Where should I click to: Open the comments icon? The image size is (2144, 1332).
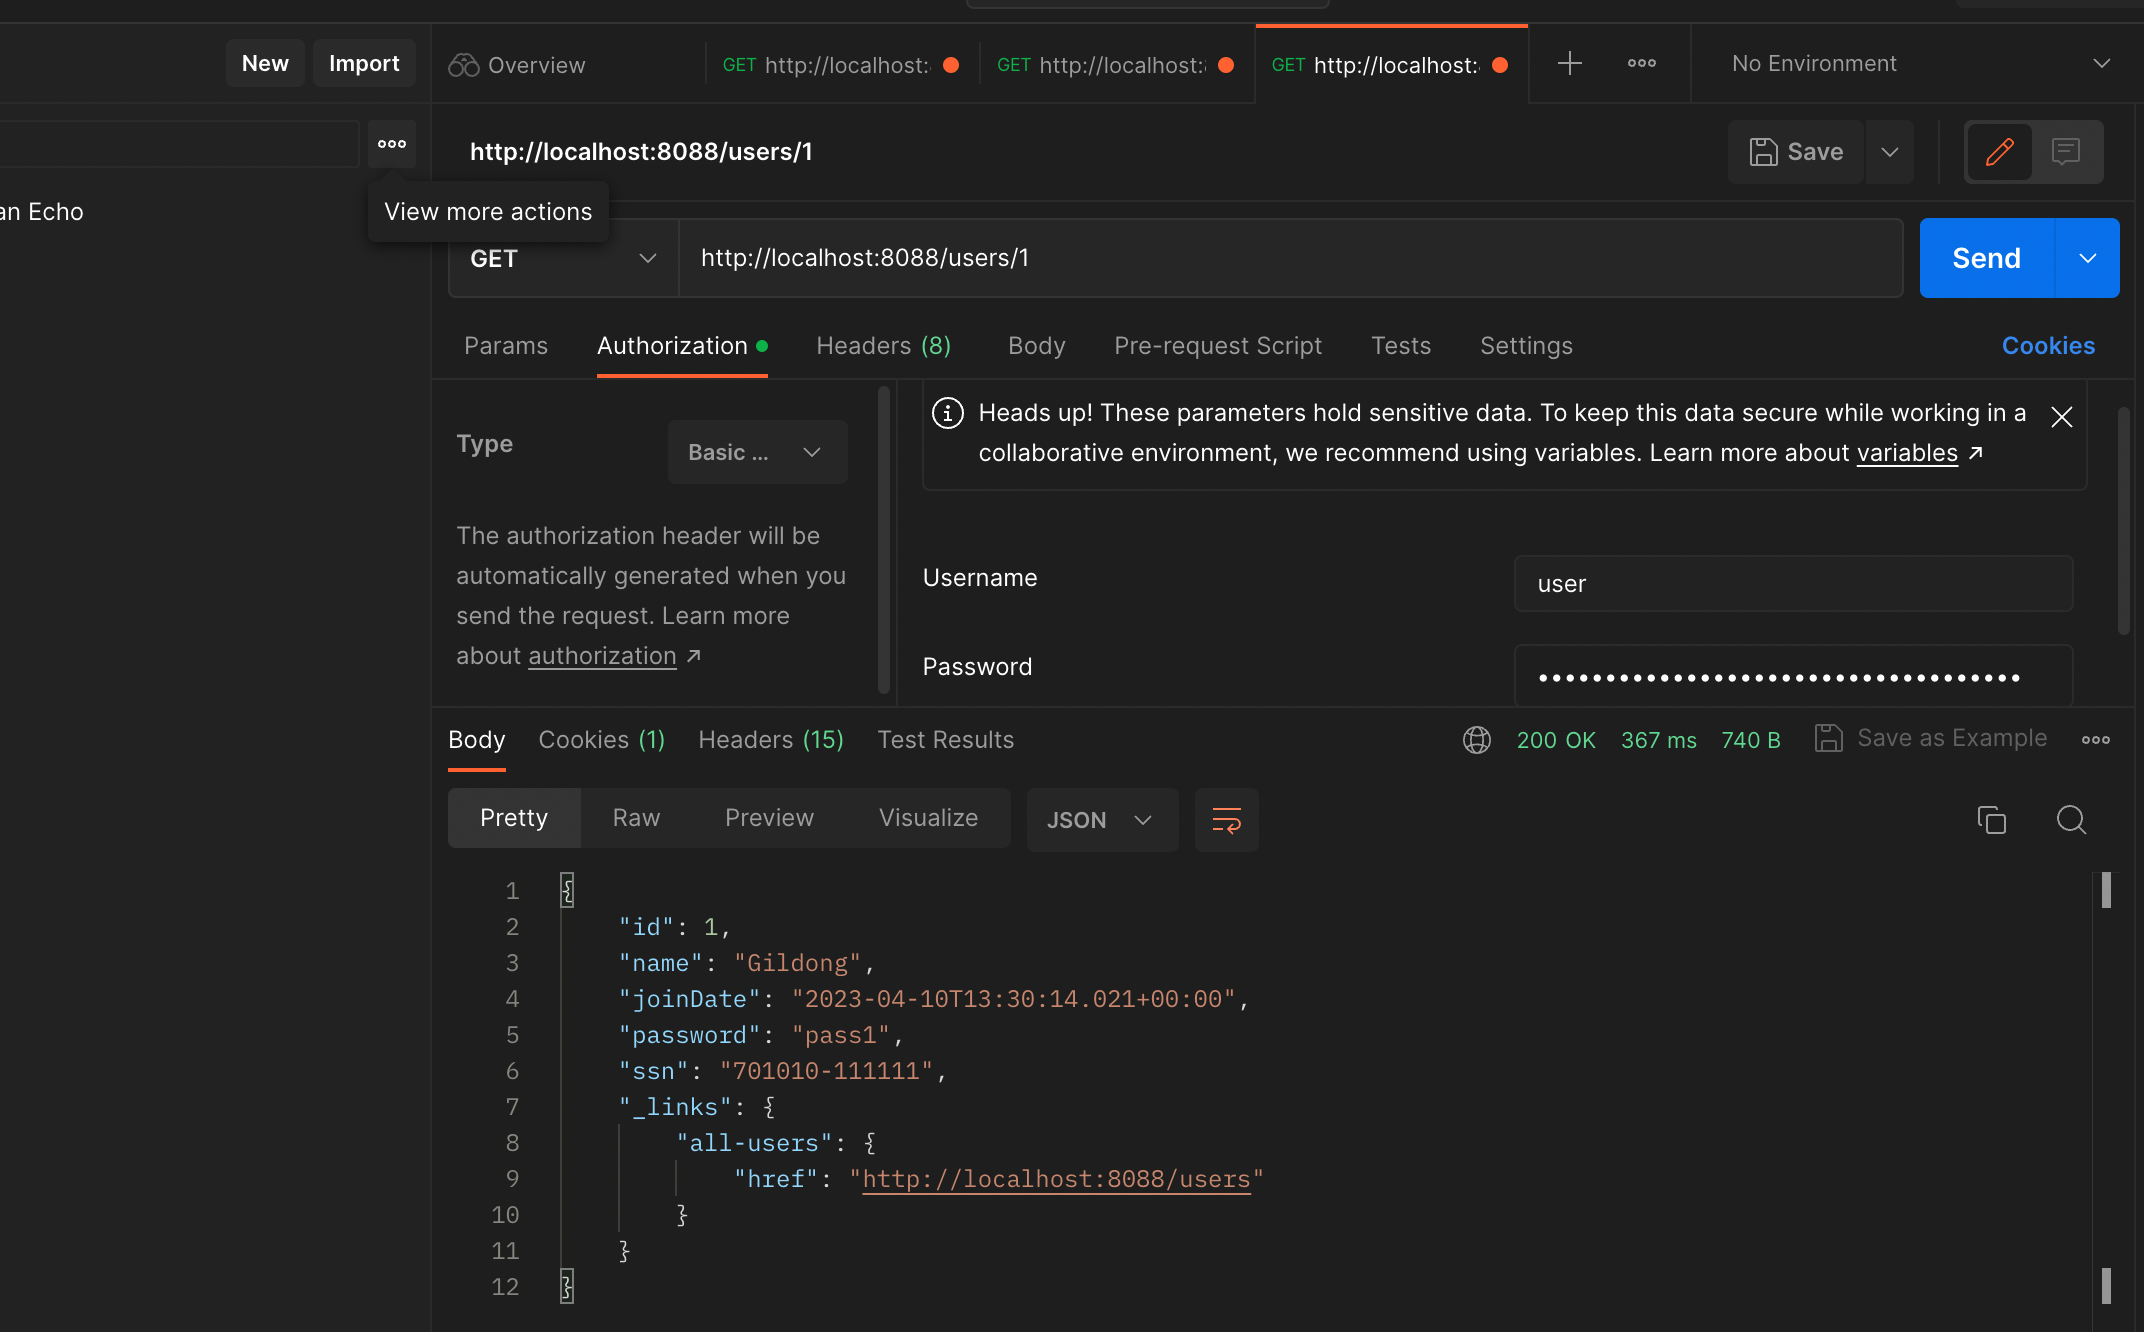click(x=2066, y=152)
